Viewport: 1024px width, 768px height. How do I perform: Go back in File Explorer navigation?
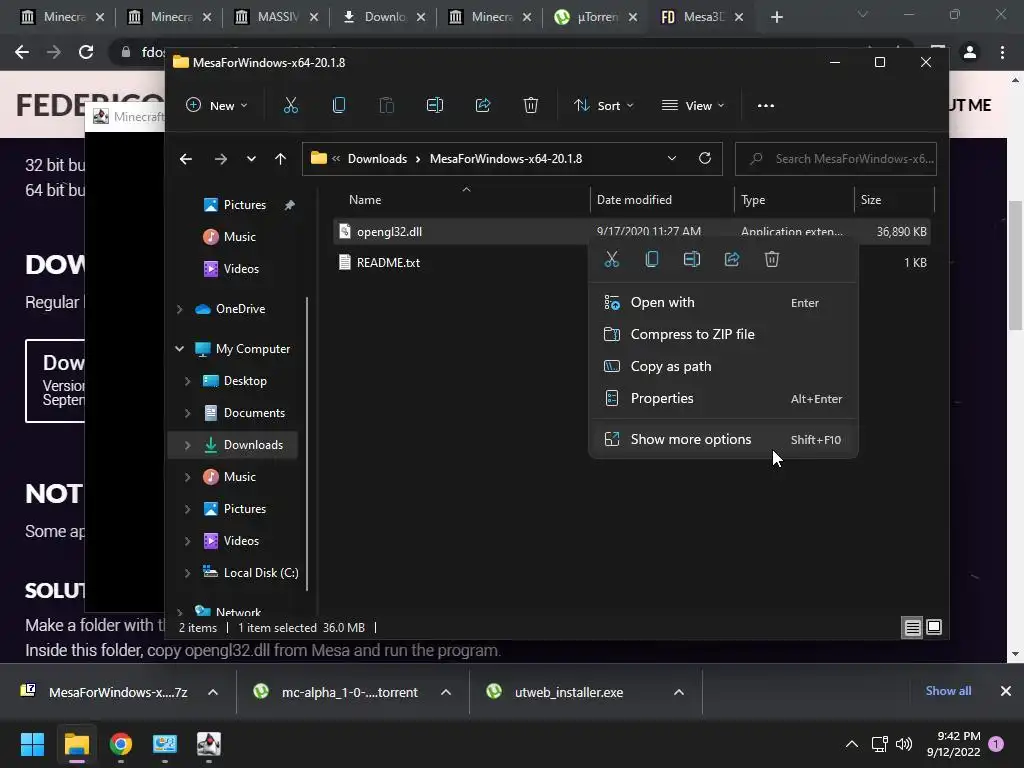pos(185,159)
